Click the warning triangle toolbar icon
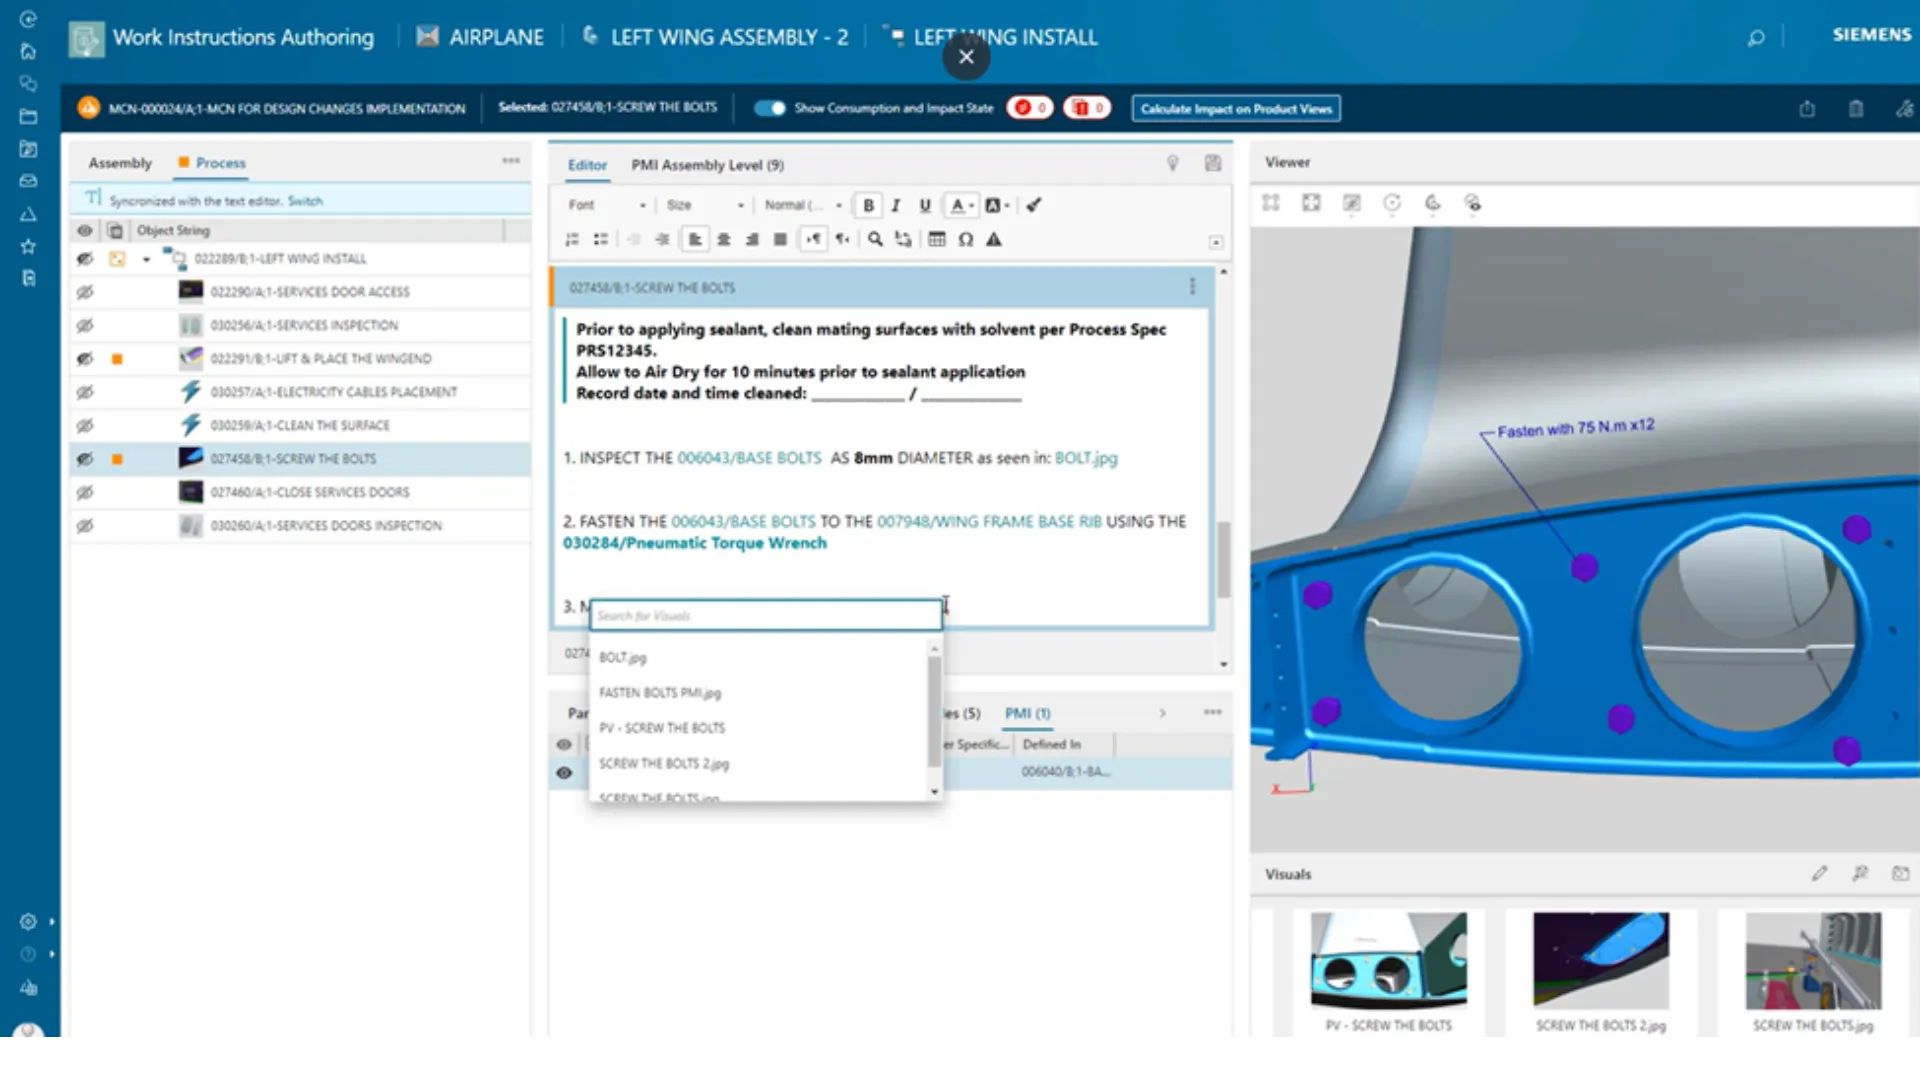The image size is (1920, 1080). tap(994, 239)
